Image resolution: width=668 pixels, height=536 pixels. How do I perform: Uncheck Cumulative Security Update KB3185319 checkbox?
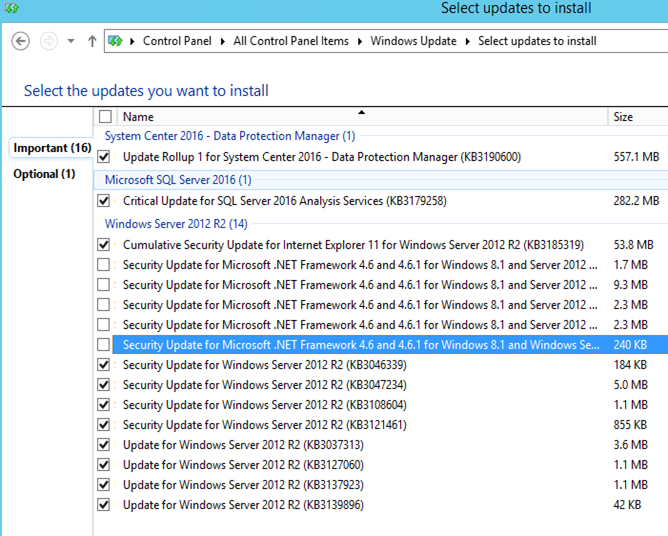coord(104,245)
